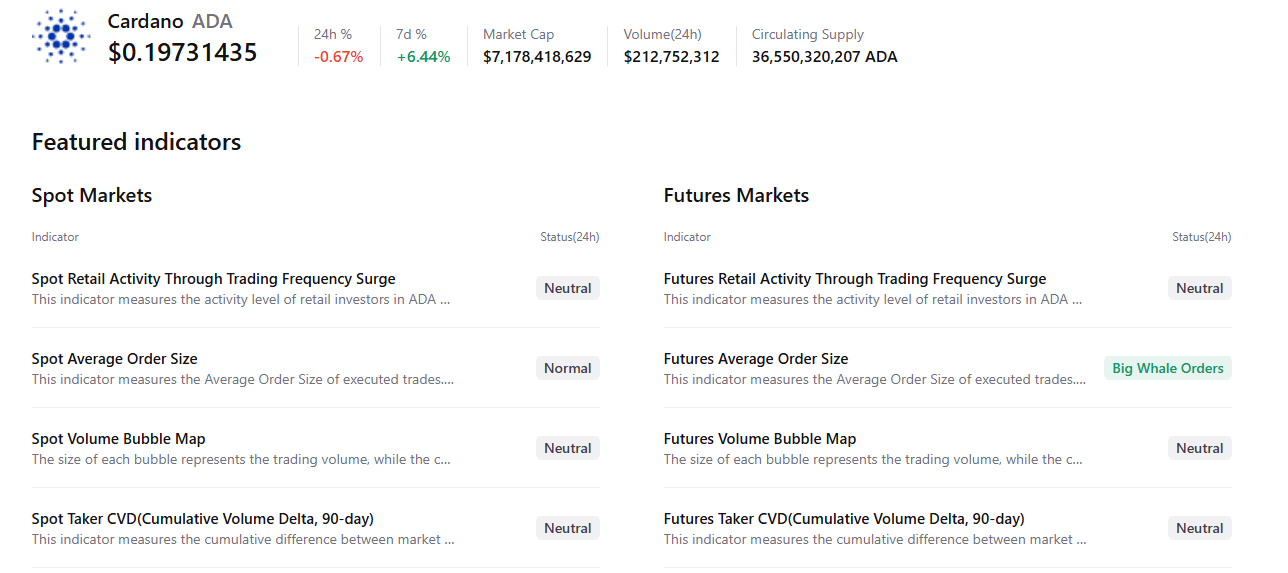Screen dimensions: 1288x573
Task: Click the Spot Taker CVD description text
Action: pos(243,539)
